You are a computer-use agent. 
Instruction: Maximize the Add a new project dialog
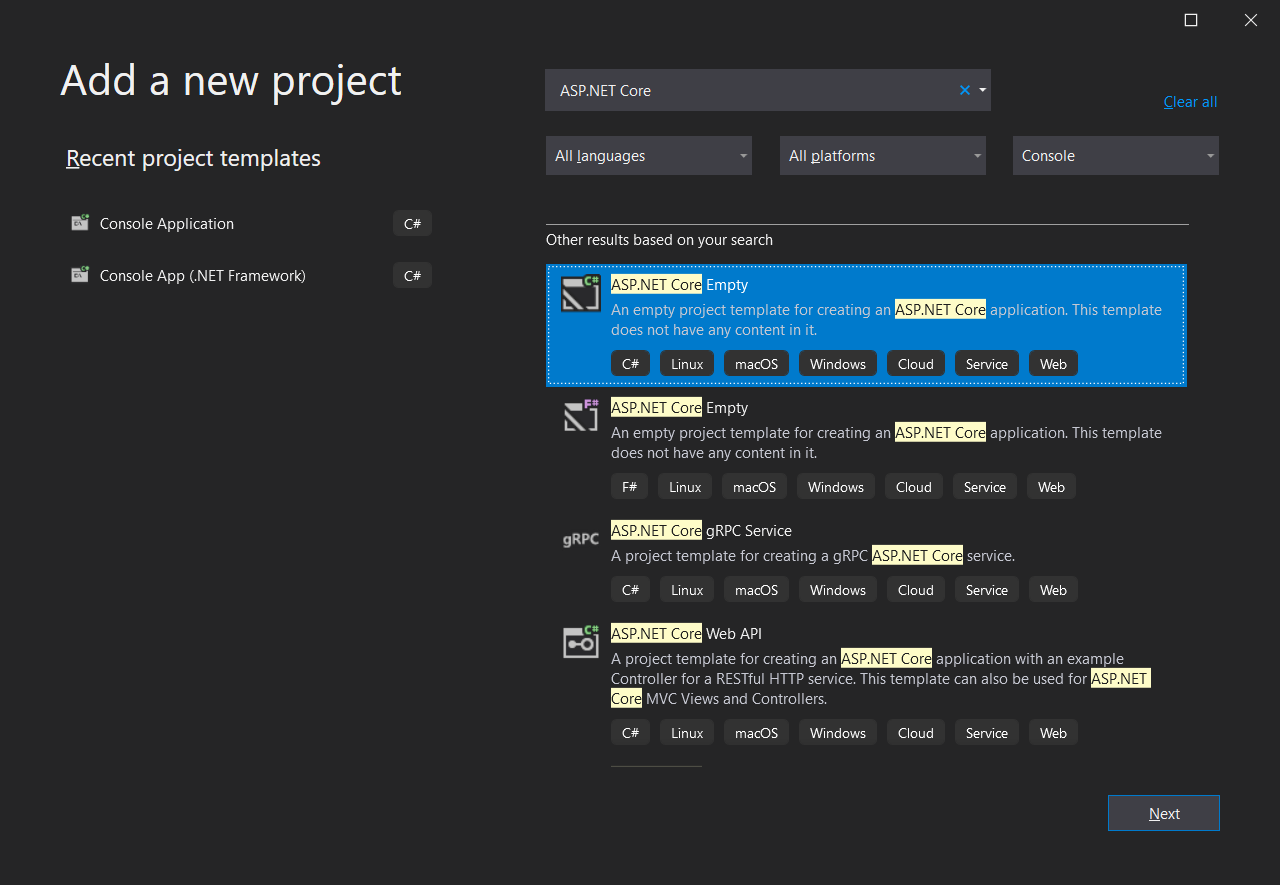pyautogui.click(x=1191, y=20)
